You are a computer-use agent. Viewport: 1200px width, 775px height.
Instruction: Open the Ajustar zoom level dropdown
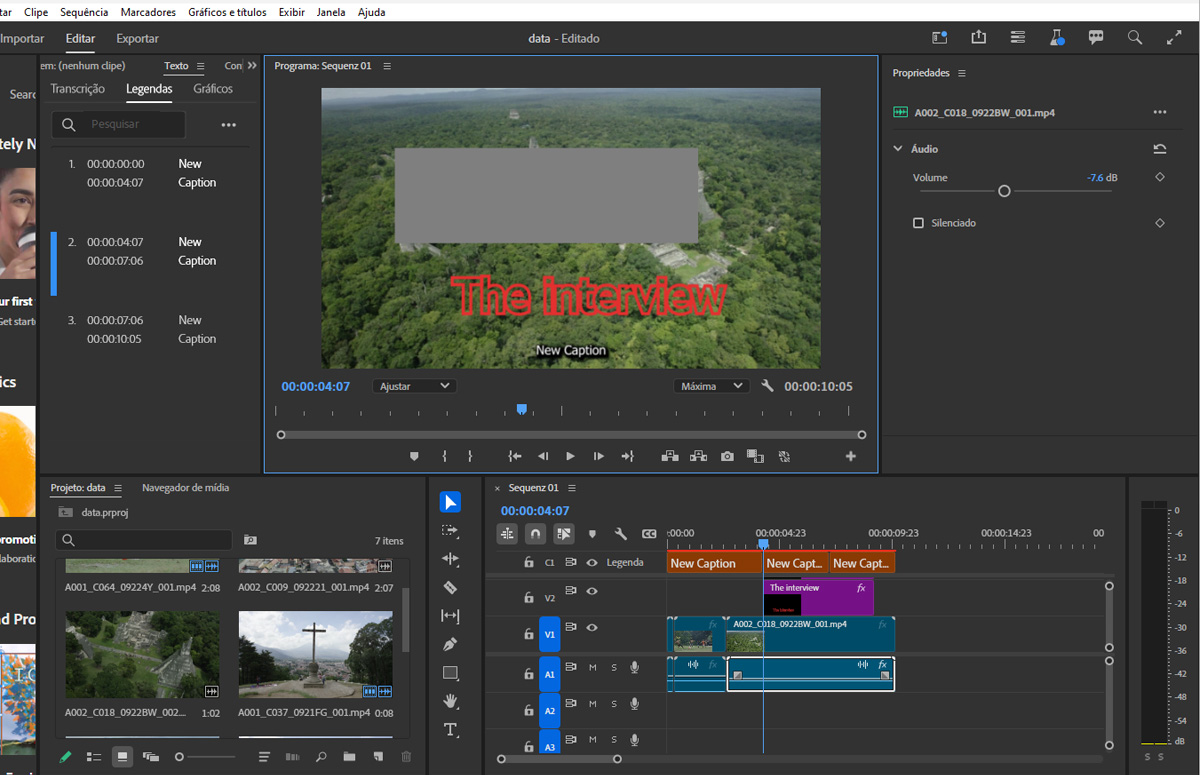pos(414,386)
